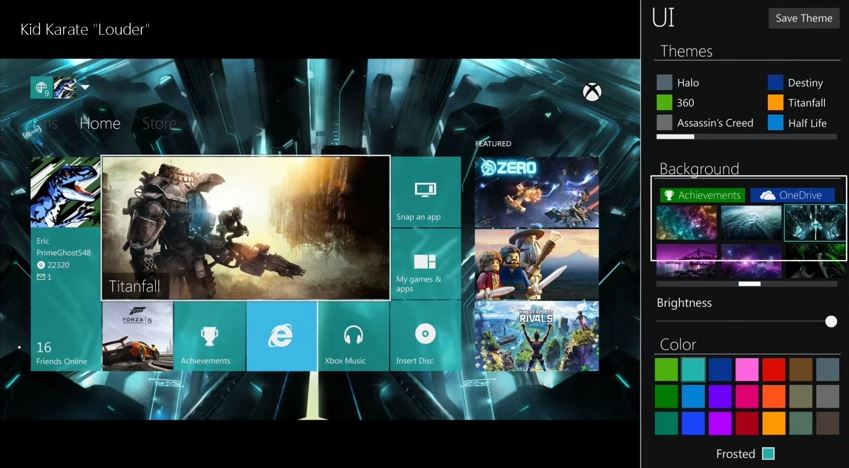Viewport: 849px width, 468px height.
Task: Open the Xbox Music headphones tile
Action: (x=353, y=336)
